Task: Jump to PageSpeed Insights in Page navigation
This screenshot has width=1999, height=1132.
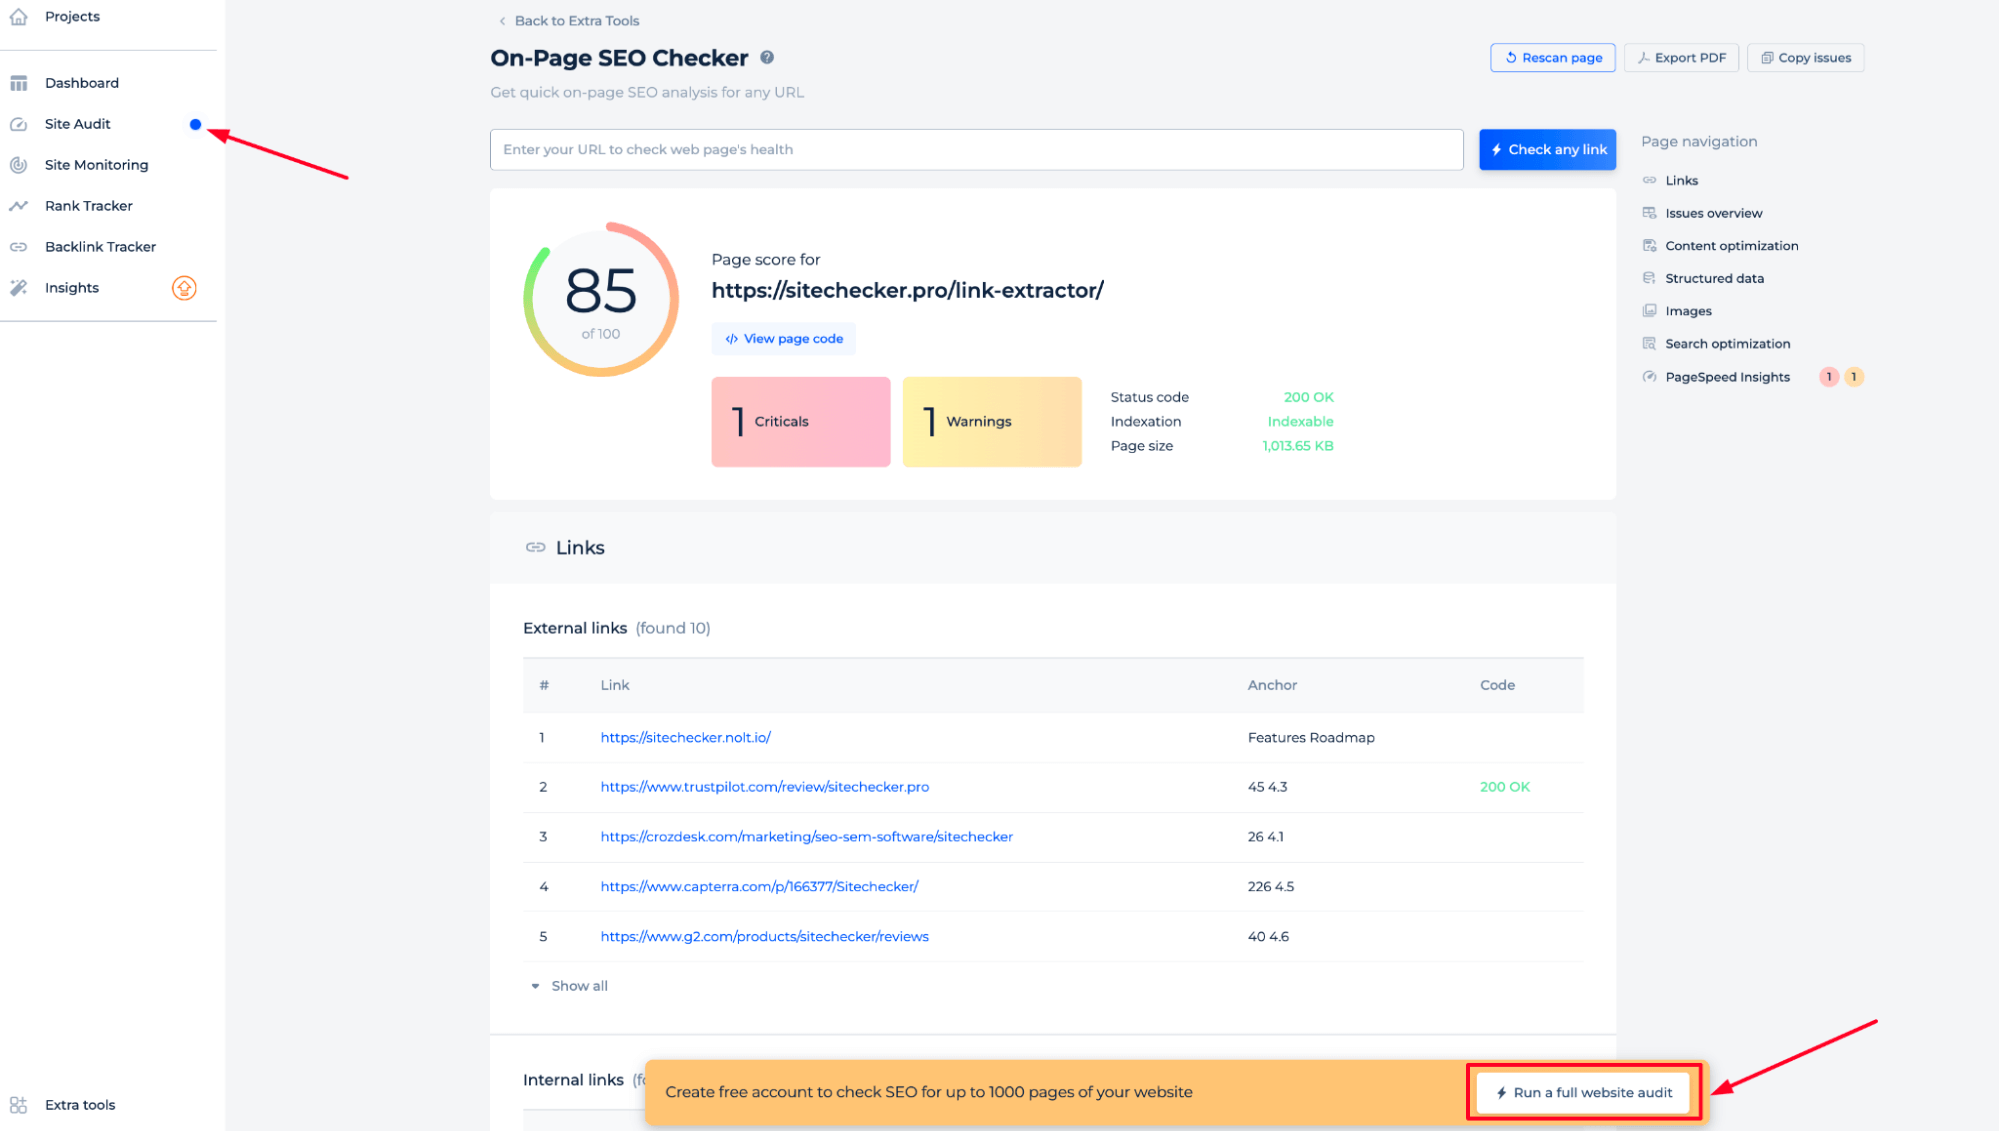Action: (1727, 377)
